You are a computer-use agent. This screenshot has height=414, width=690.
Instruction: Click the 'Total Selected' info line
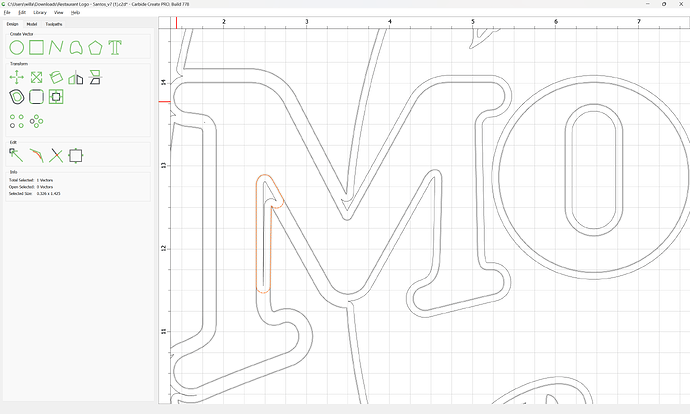click(x=31, y=180)
